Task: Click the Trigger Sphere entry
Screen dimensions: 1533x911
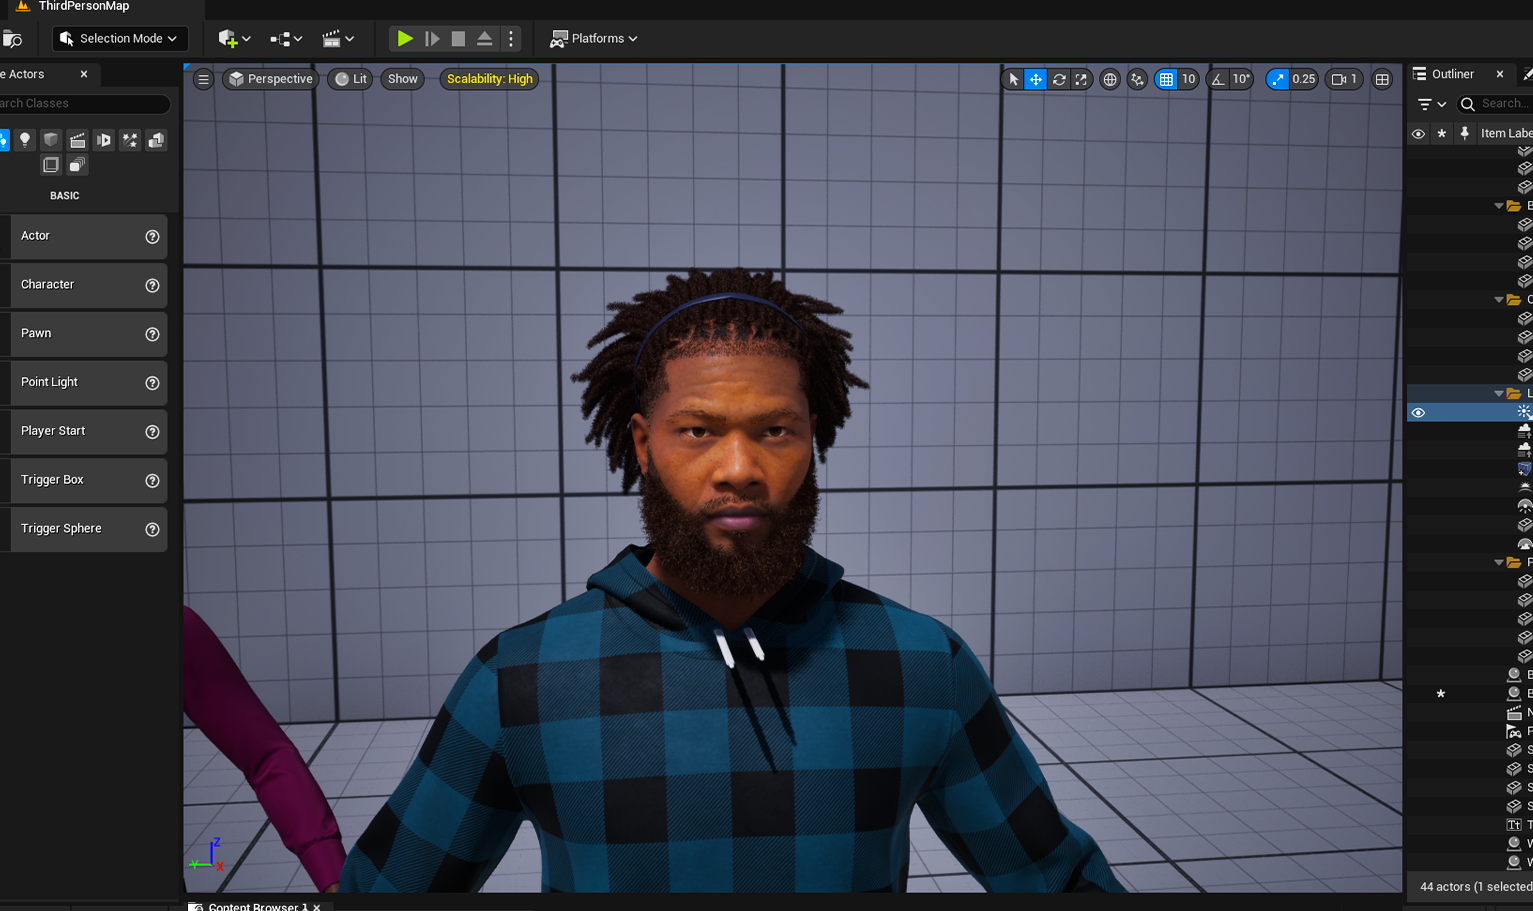Action: [84, 529]
